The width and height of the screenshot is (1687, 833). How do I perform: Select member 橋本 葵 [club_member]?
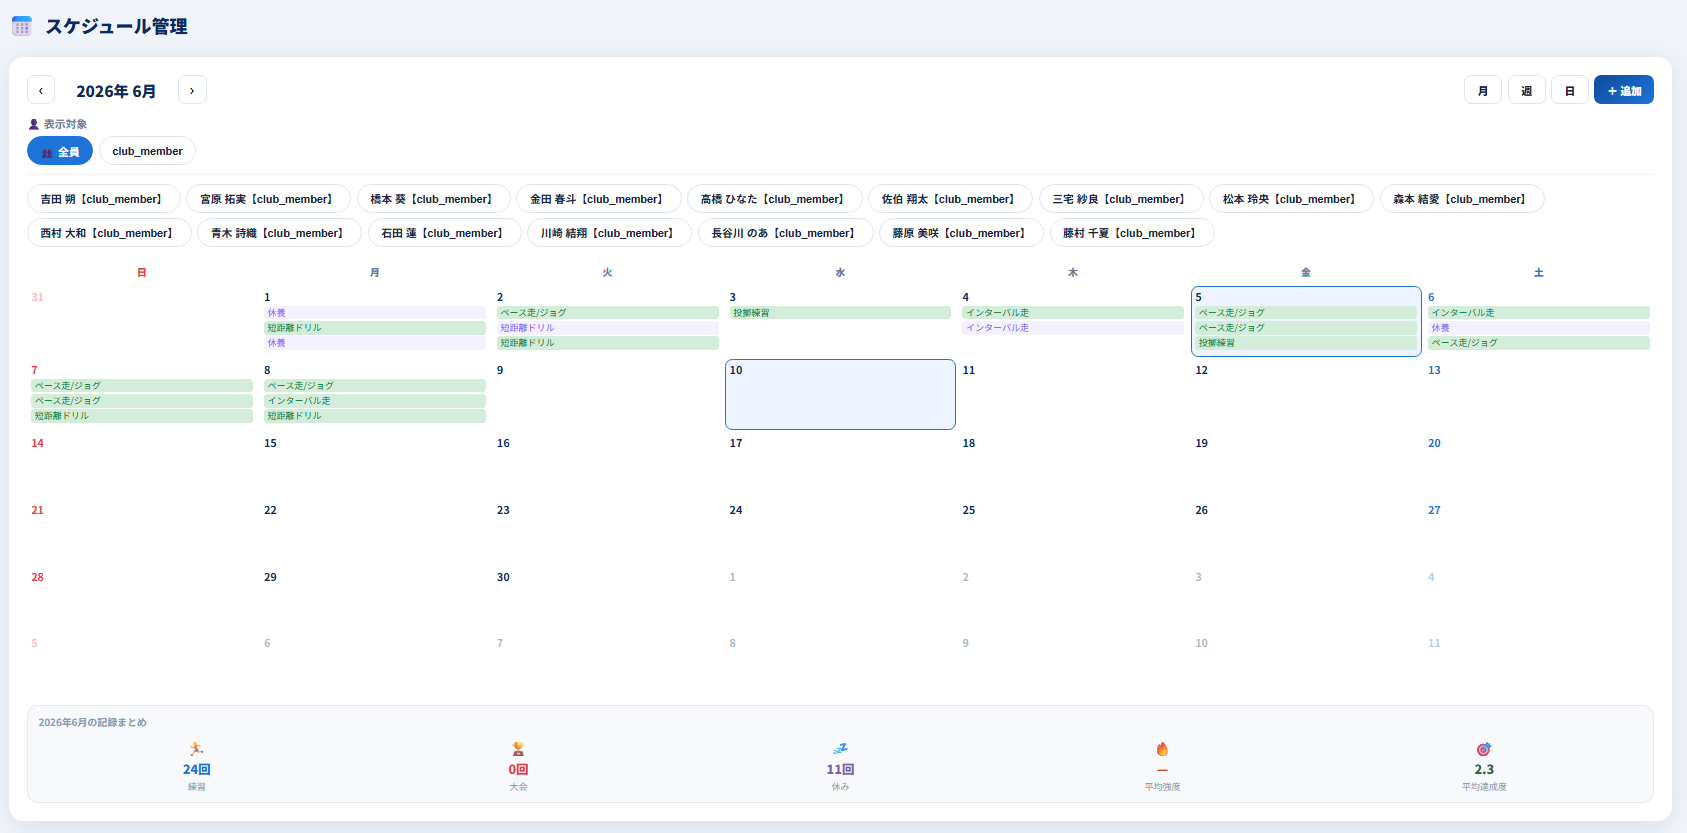pyautogui.click(x=434, y=199)
